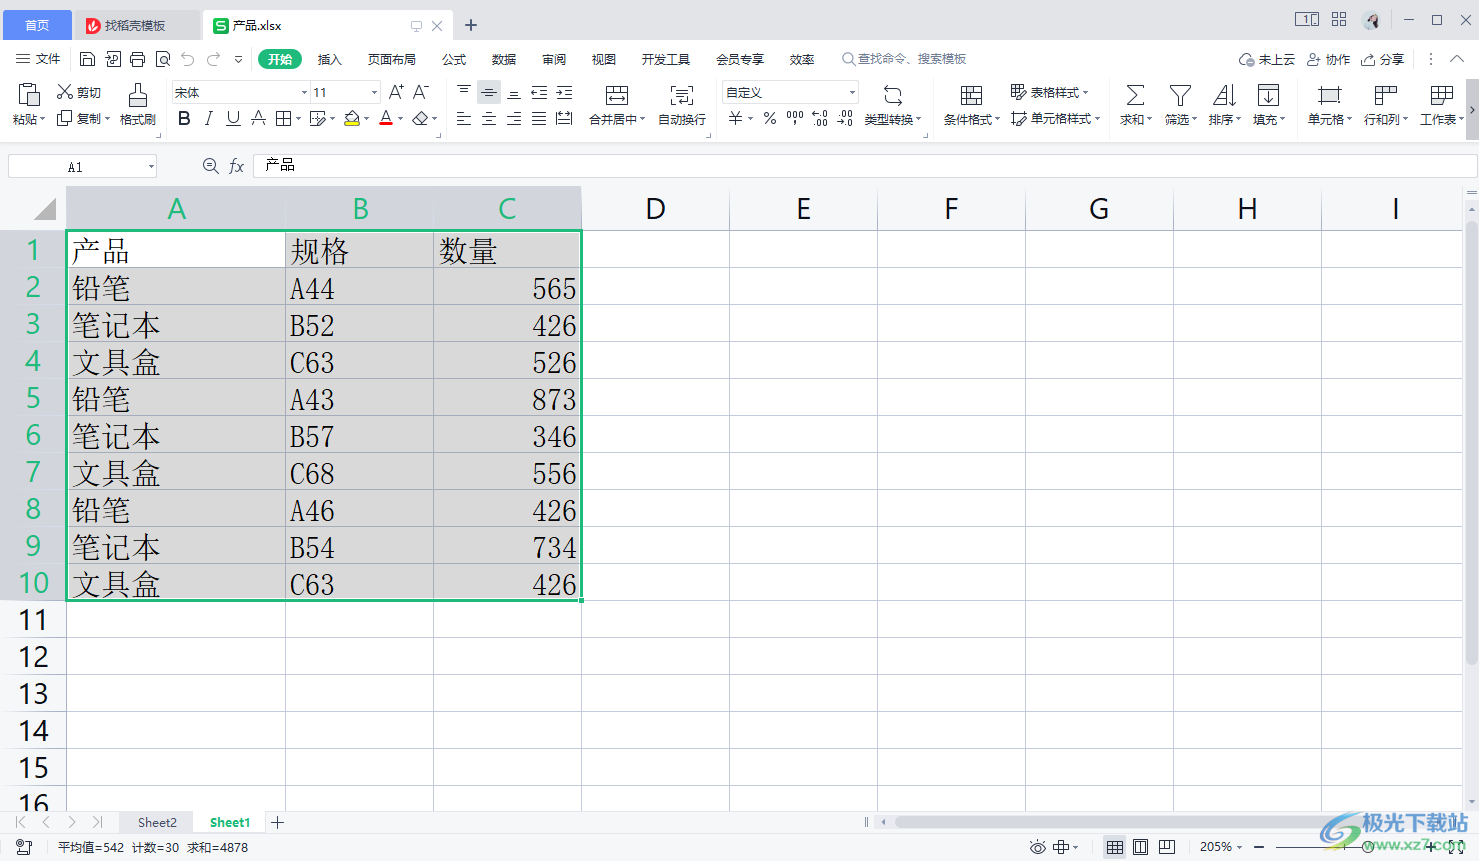Open the zoom level 205% dropdown
Screen dimensions: 1479x861
[x=1221, y=847]
